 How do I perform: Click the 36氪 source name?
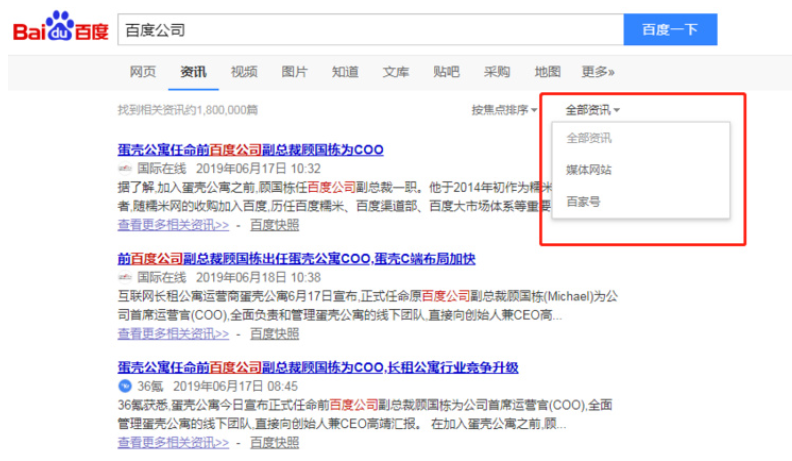(151, 386)
